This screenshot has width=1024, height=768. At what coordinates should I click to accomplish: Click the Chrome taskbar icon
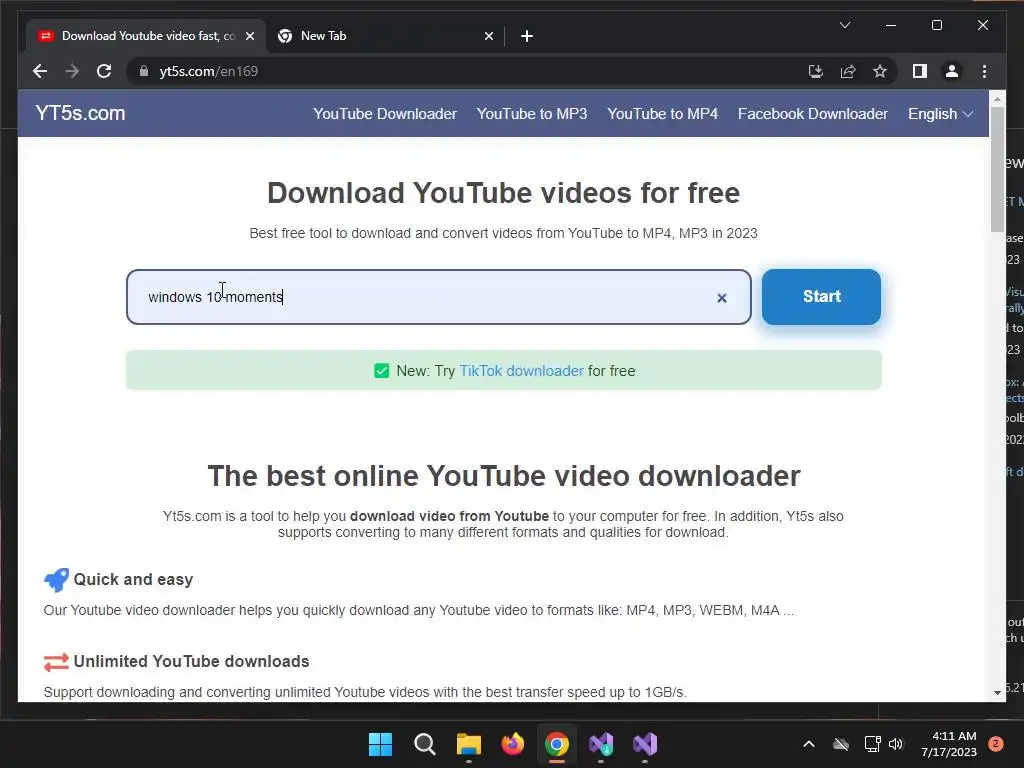pos(556,744)
